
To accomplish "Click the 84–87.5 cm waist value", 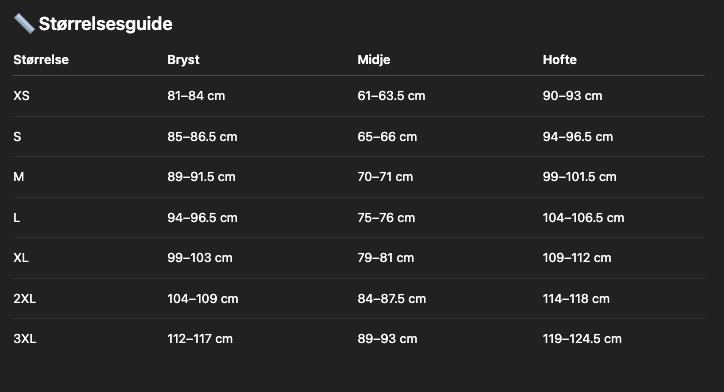I will [x=392, y=299].
